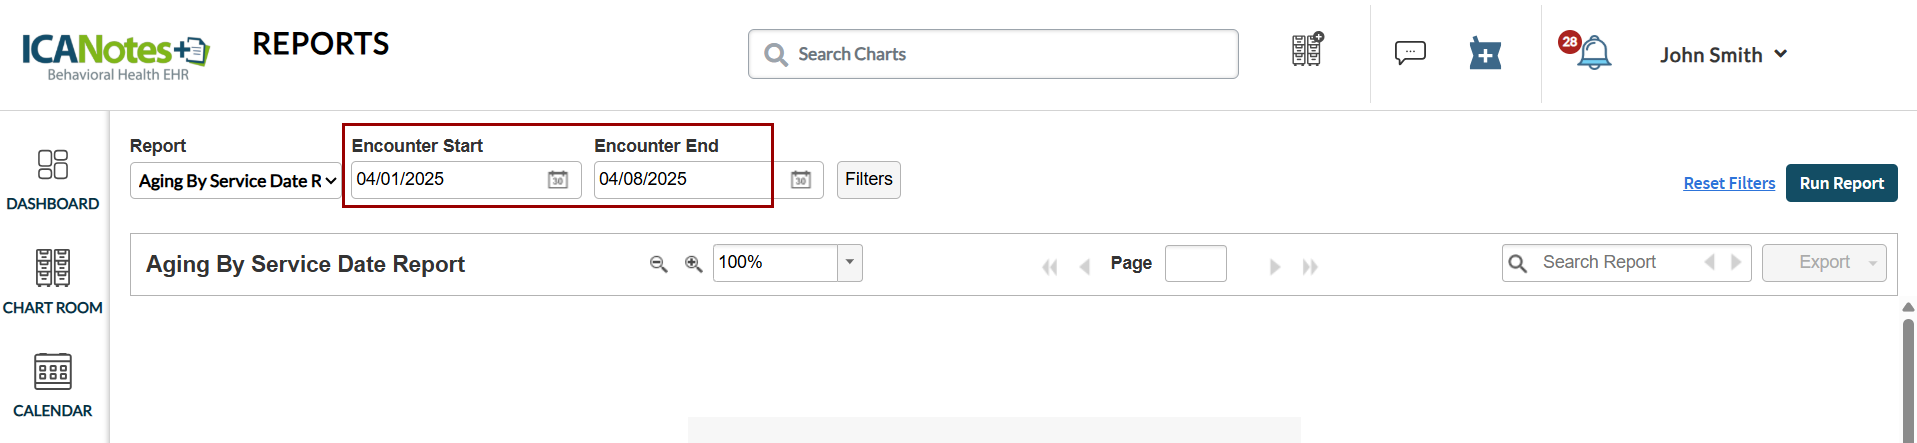Open the Filters button
Image resolution: width=1917 pixels, height=443 pixels.
pos(868,180)
